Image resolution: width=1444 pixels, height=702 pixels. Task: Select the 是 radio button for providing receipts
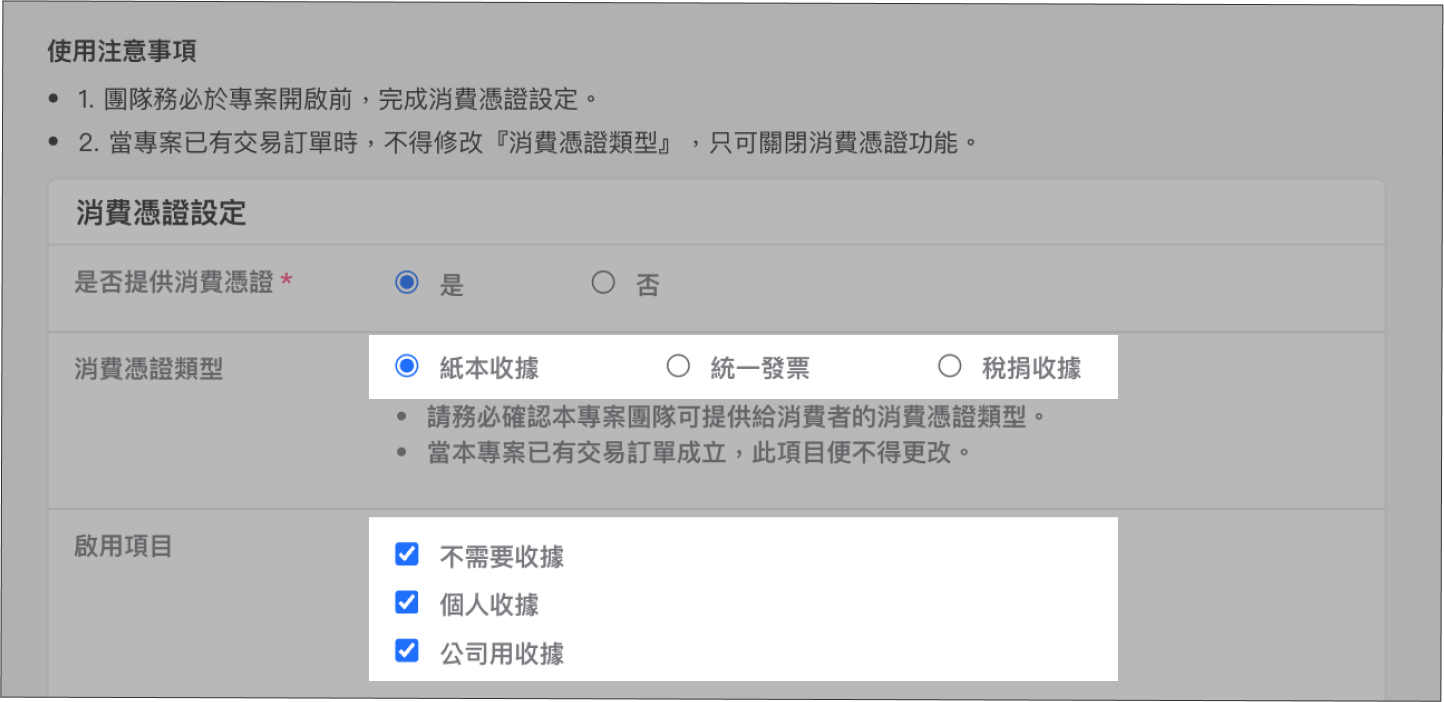pyautogui.click(x=406, y=283)
